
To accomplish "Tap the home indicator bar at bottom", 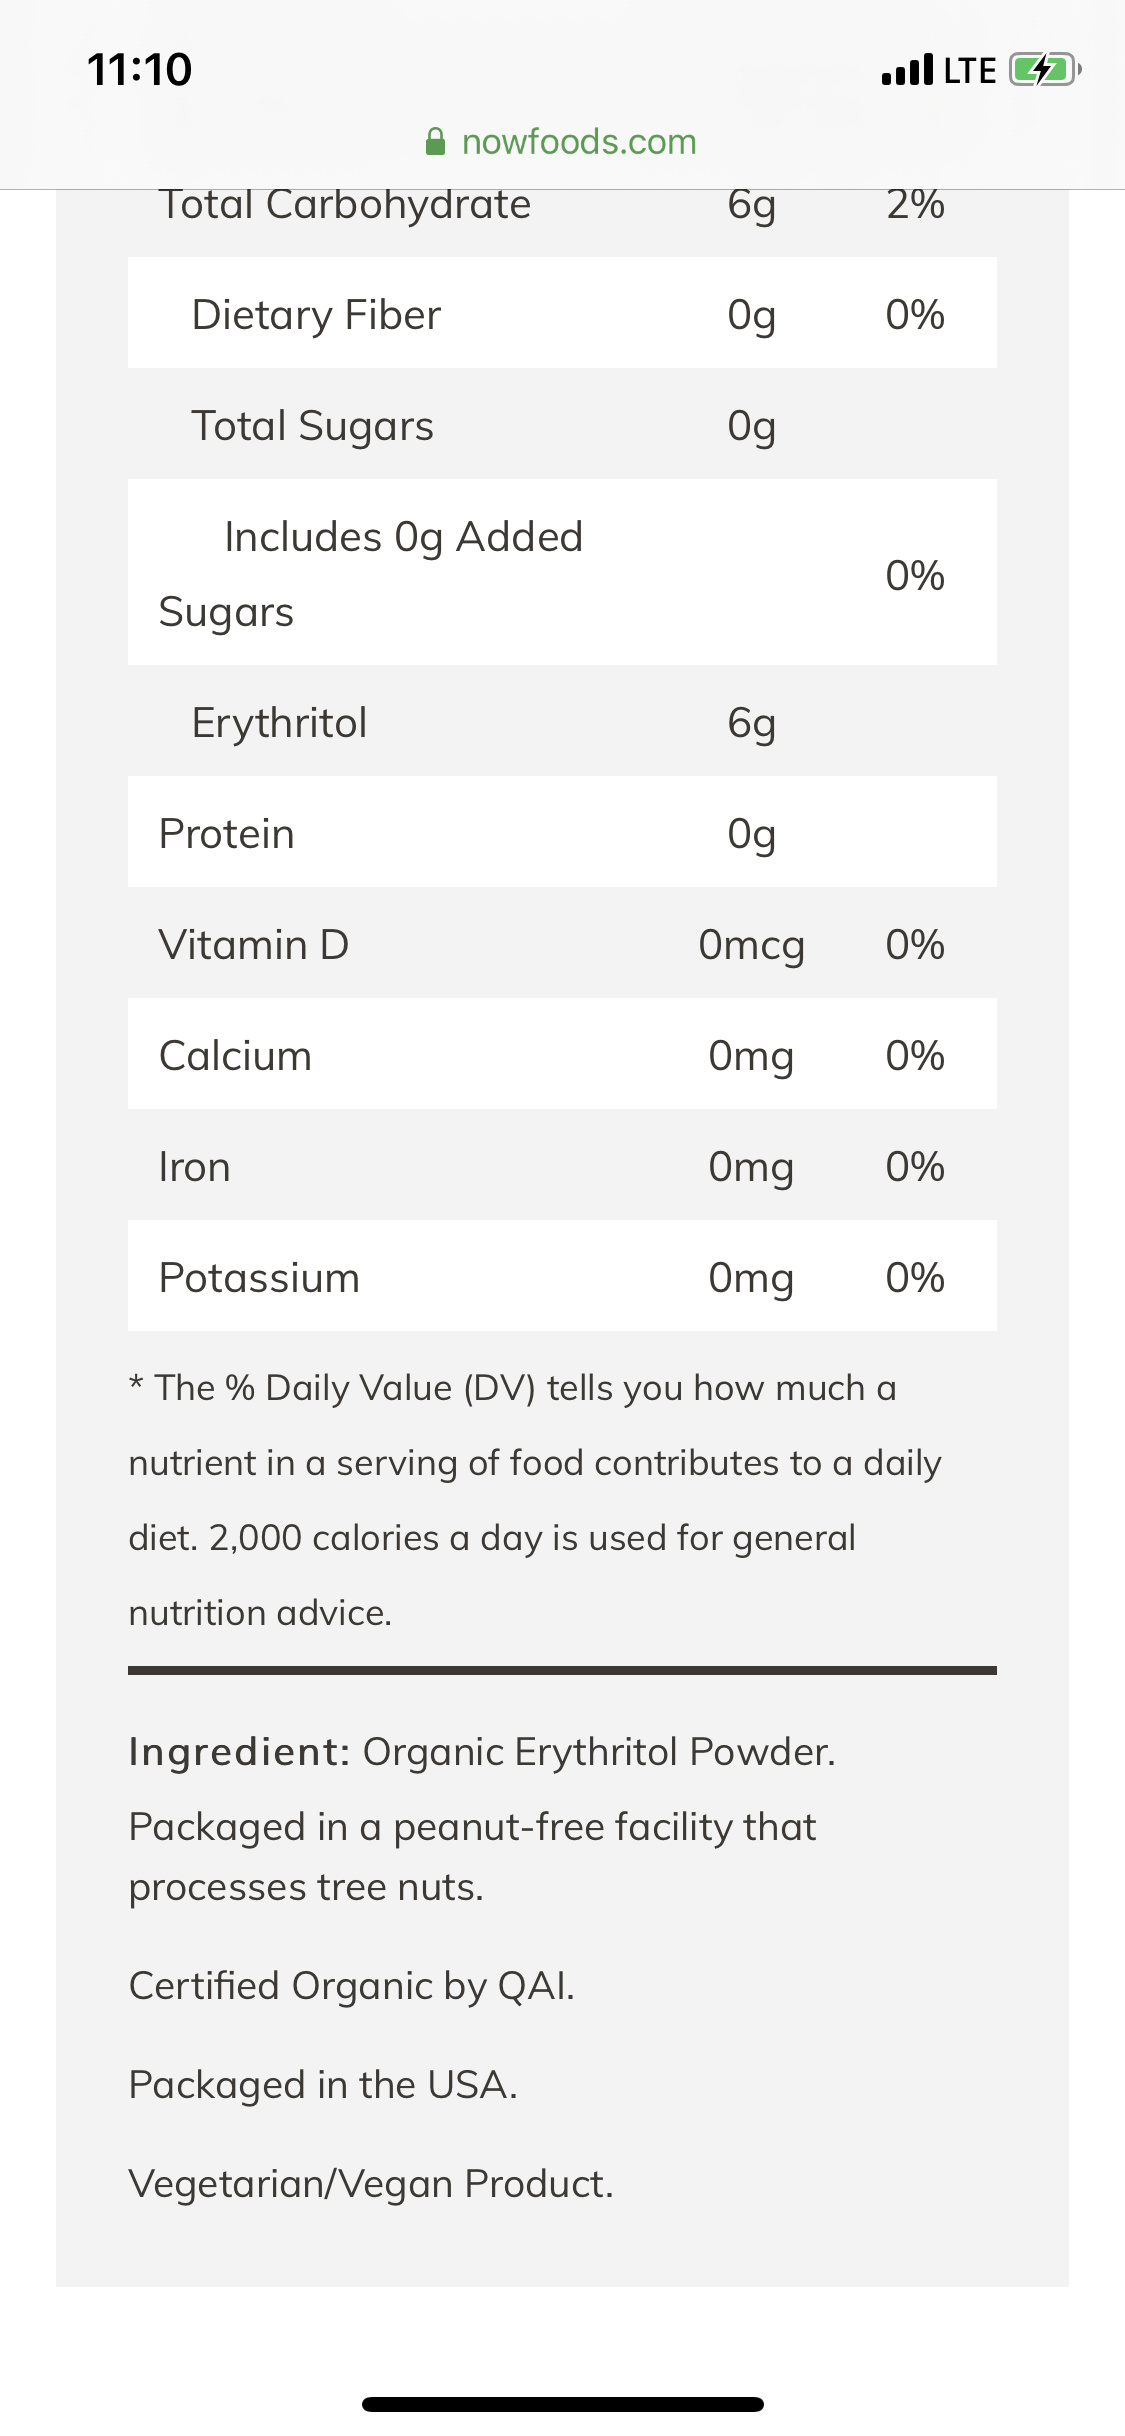I will tap(562, 2404).
